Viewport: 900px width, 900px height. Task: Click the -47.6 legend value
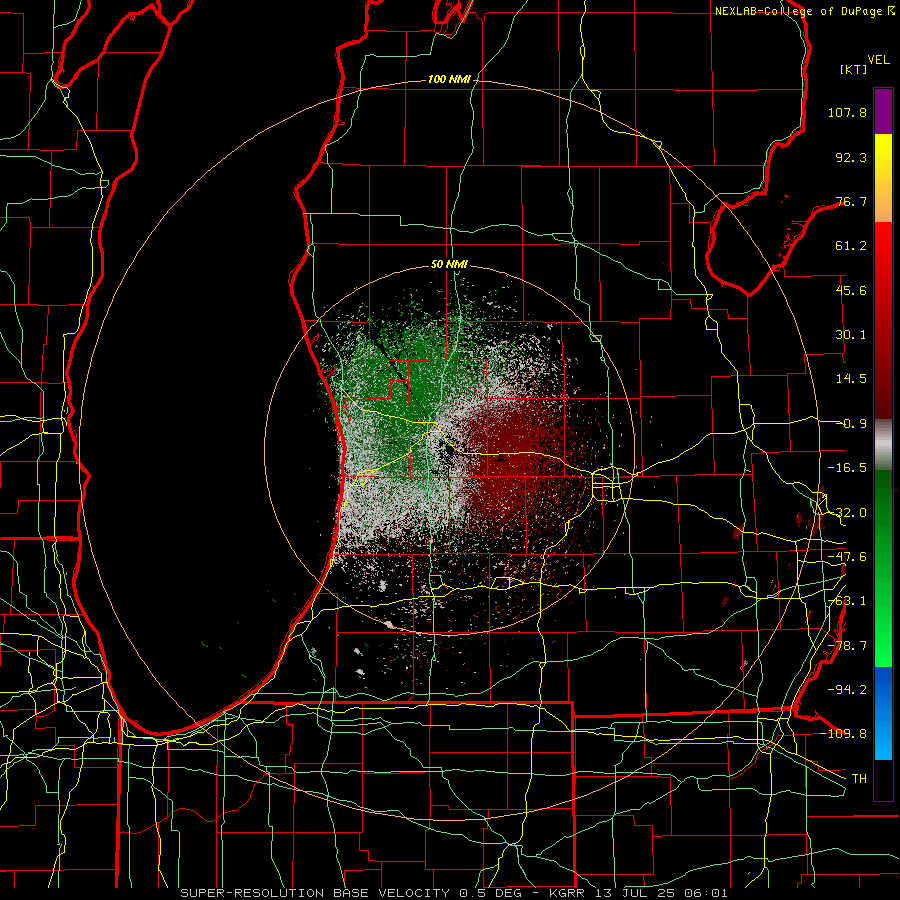coord(847,557)
